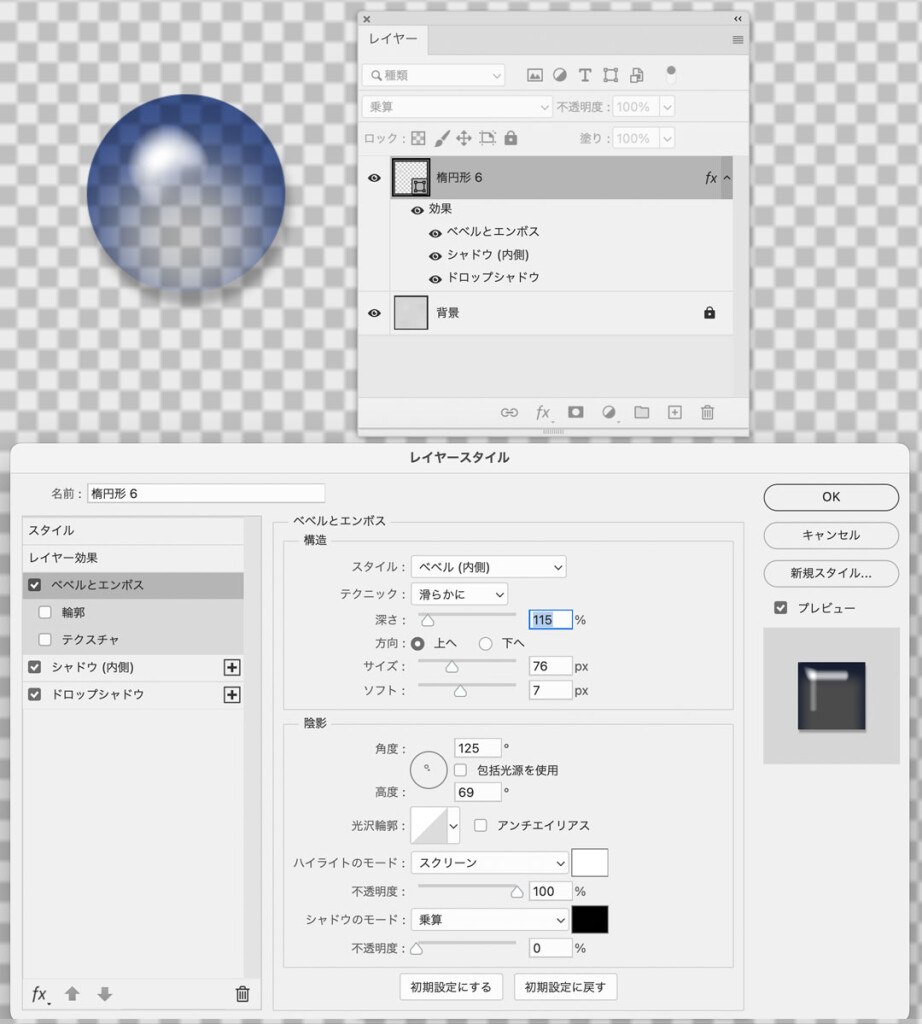The image size is (922, 1024).
Task: Open the 乗算 blend mode dropdown in Layers
Action: point(457,107)
